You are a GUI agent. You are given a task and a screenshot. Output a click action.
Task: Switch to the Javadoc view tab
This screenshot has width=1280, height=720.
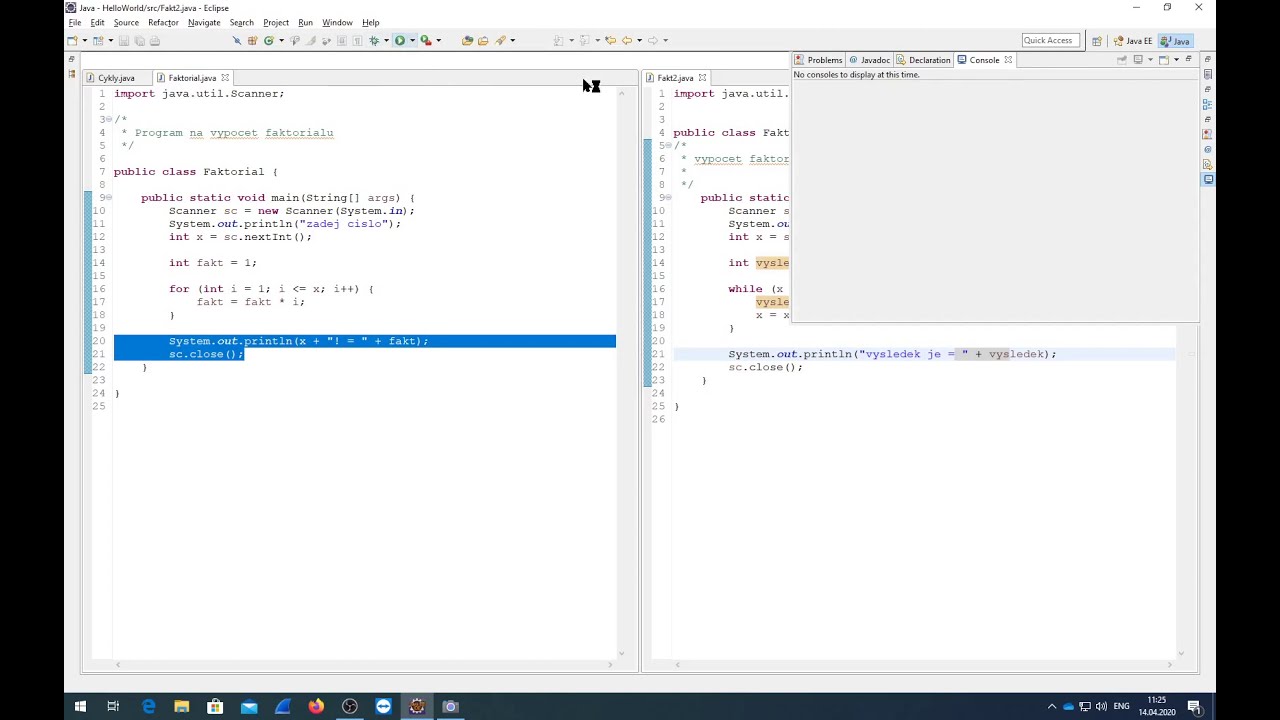pyautogui.click(x=868, y=60)
